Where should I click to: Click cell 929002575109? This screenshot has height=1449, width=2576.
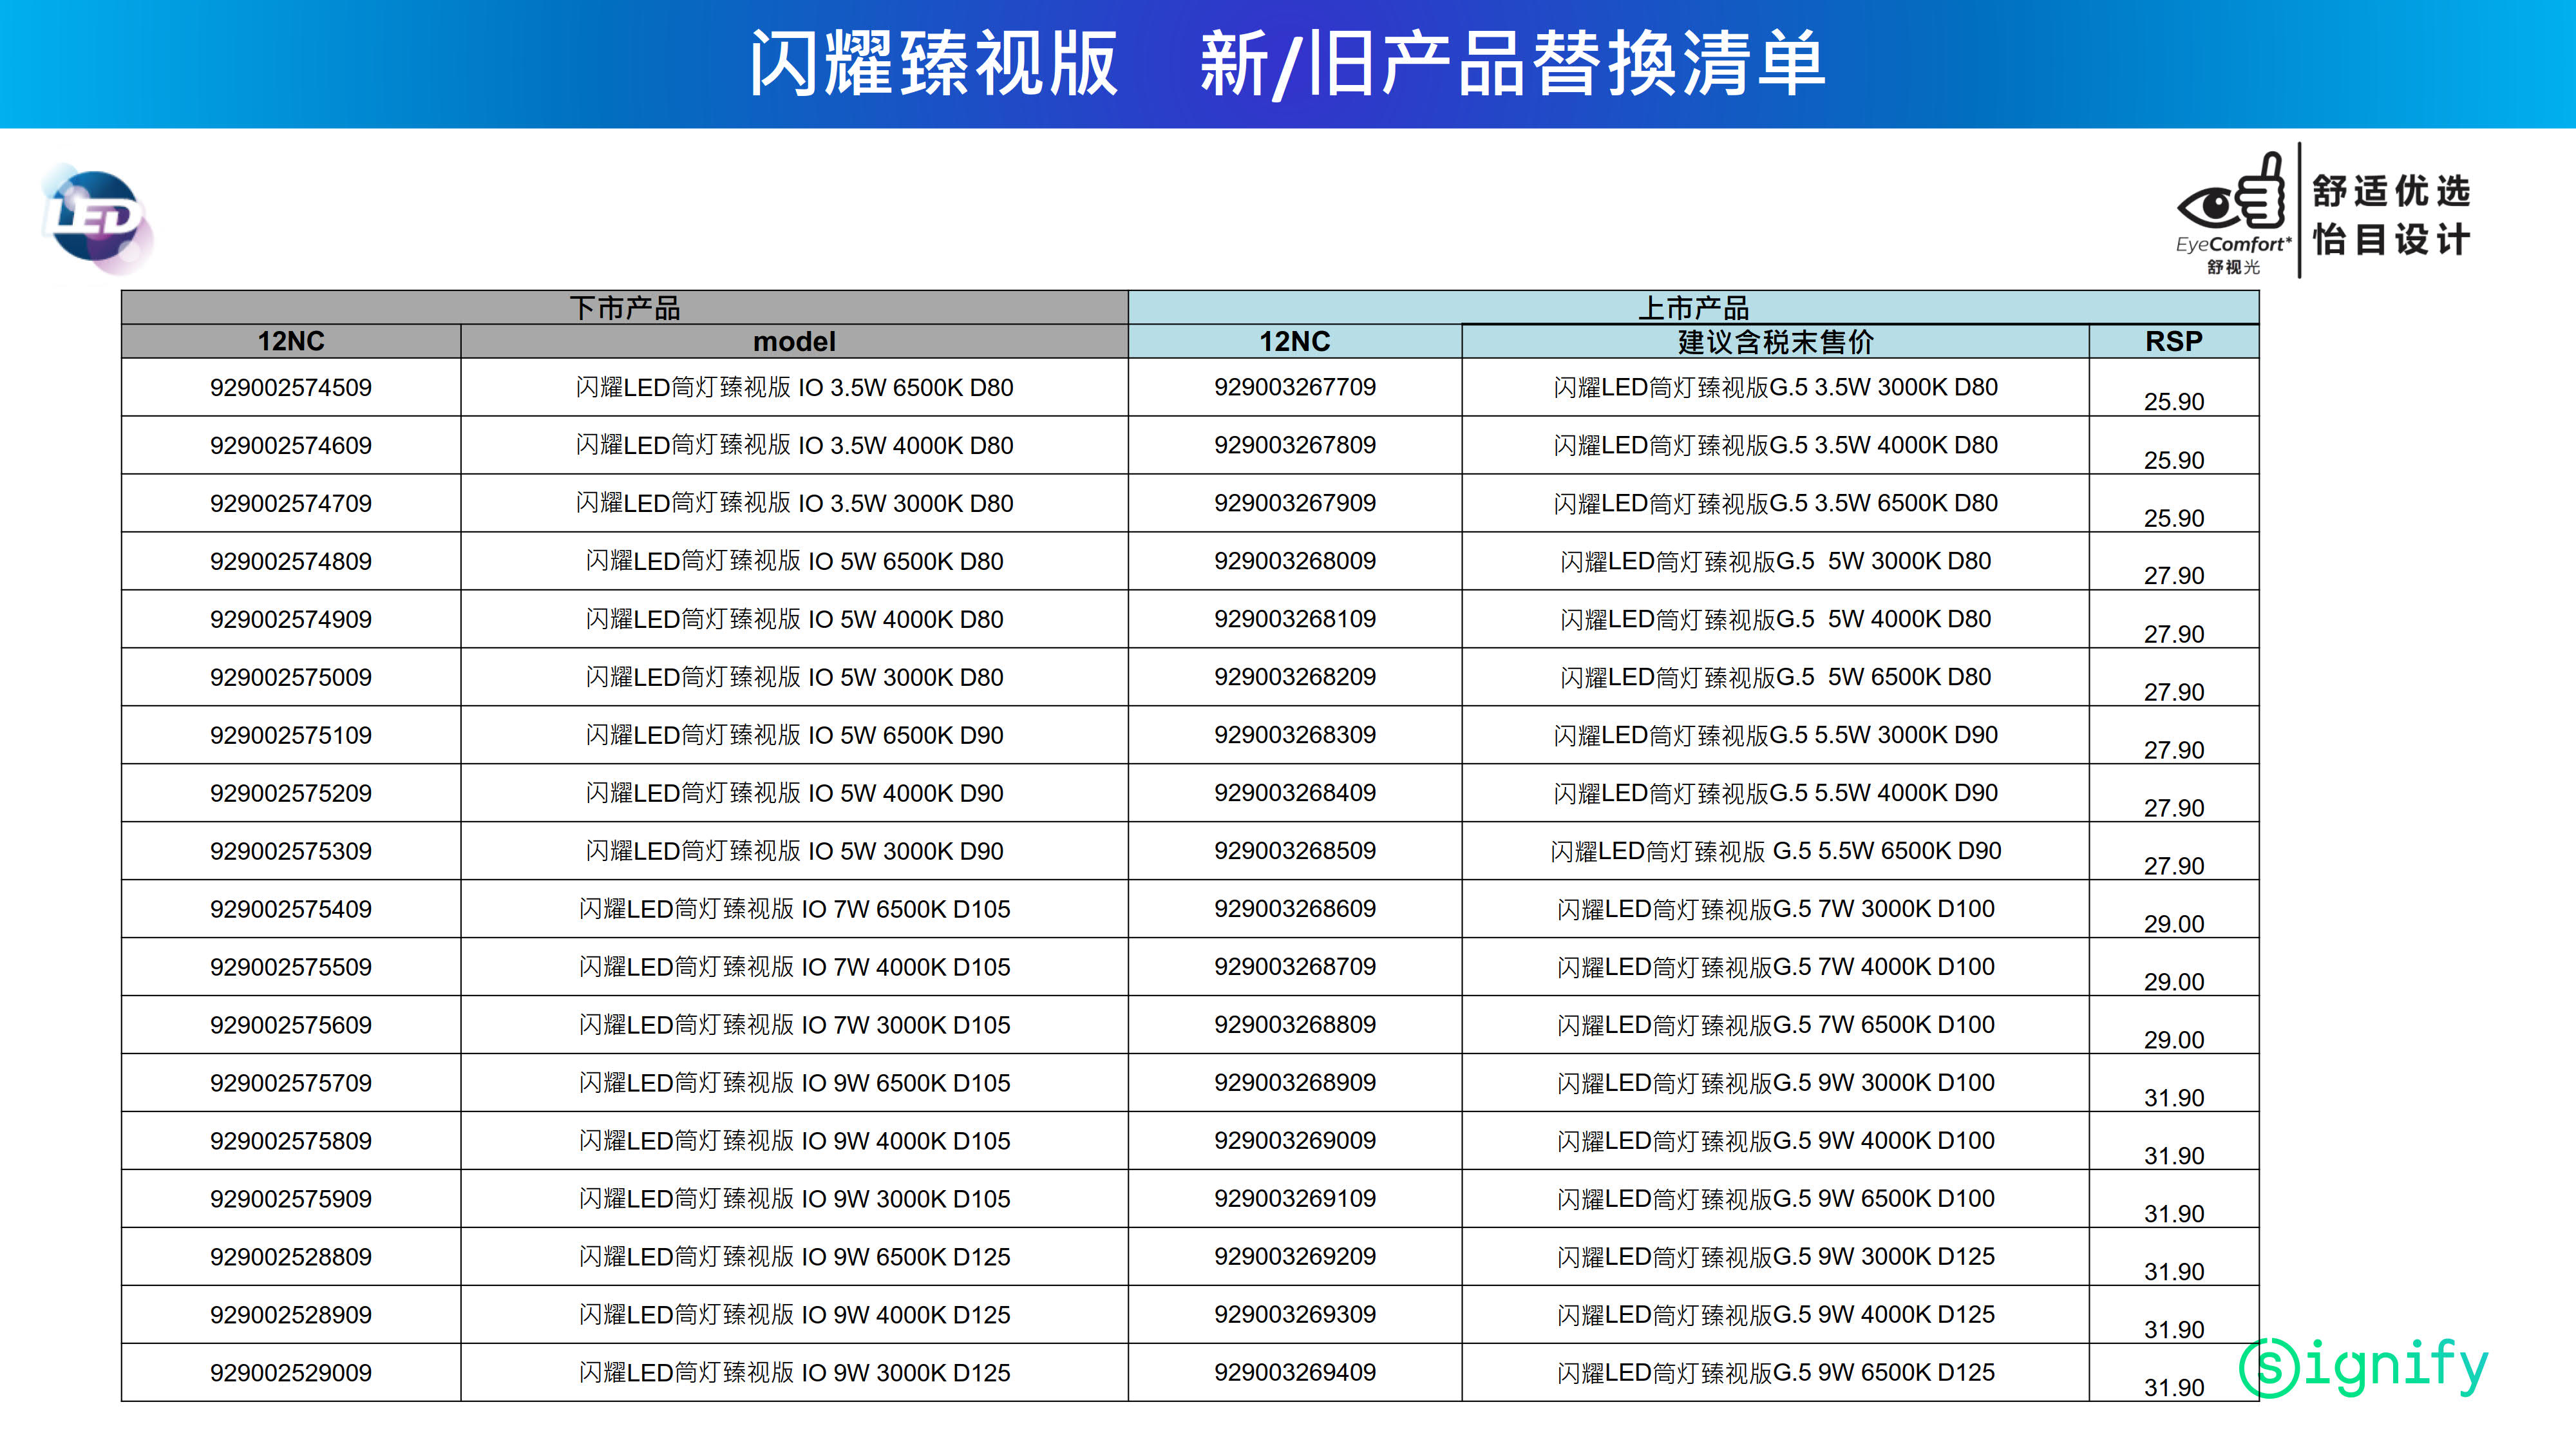coord(291,736)
